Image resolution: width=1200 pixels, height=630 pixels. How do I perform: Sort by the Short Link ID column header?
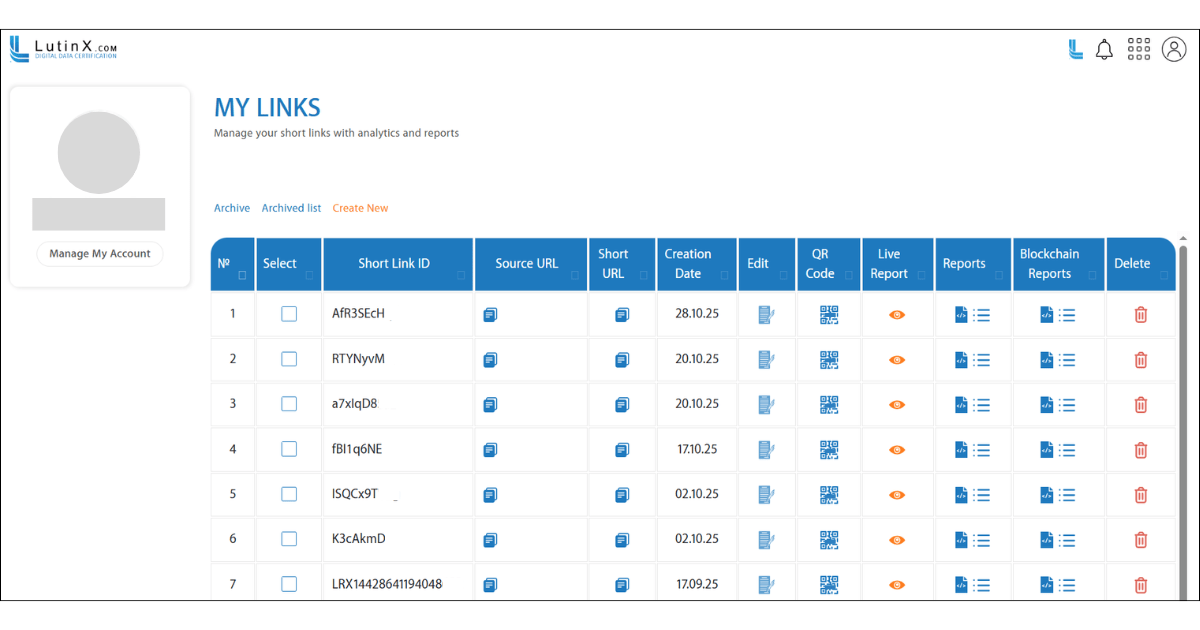[x=394, y=264]
